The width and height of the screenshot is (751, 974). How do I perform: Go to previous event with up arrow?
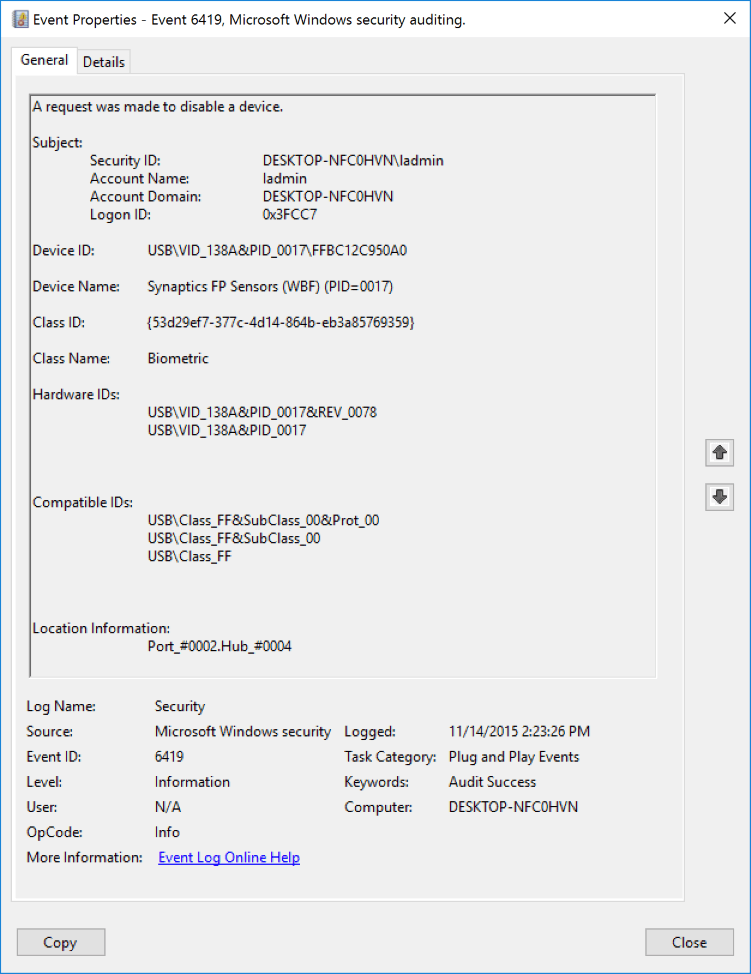point(718,452)
